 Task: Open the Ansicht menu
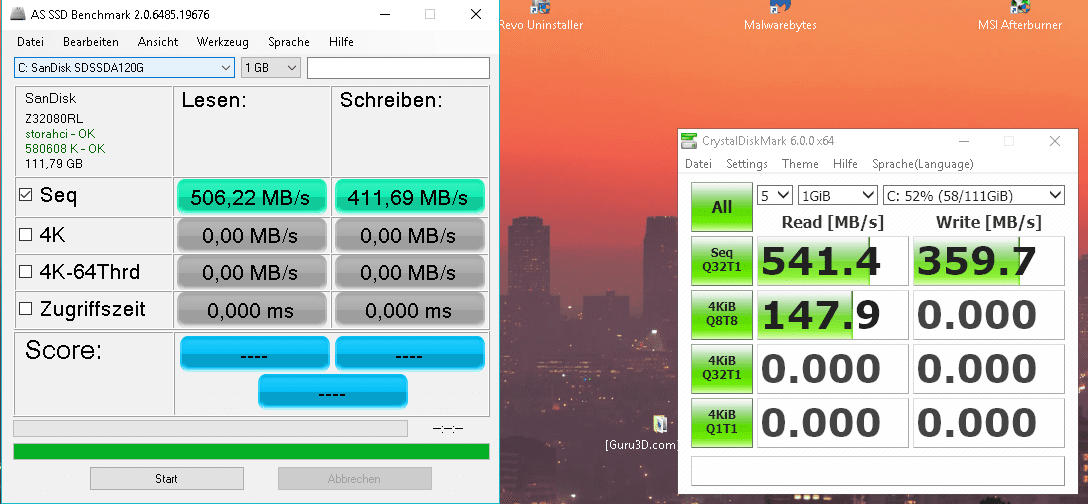click(158, 42)
